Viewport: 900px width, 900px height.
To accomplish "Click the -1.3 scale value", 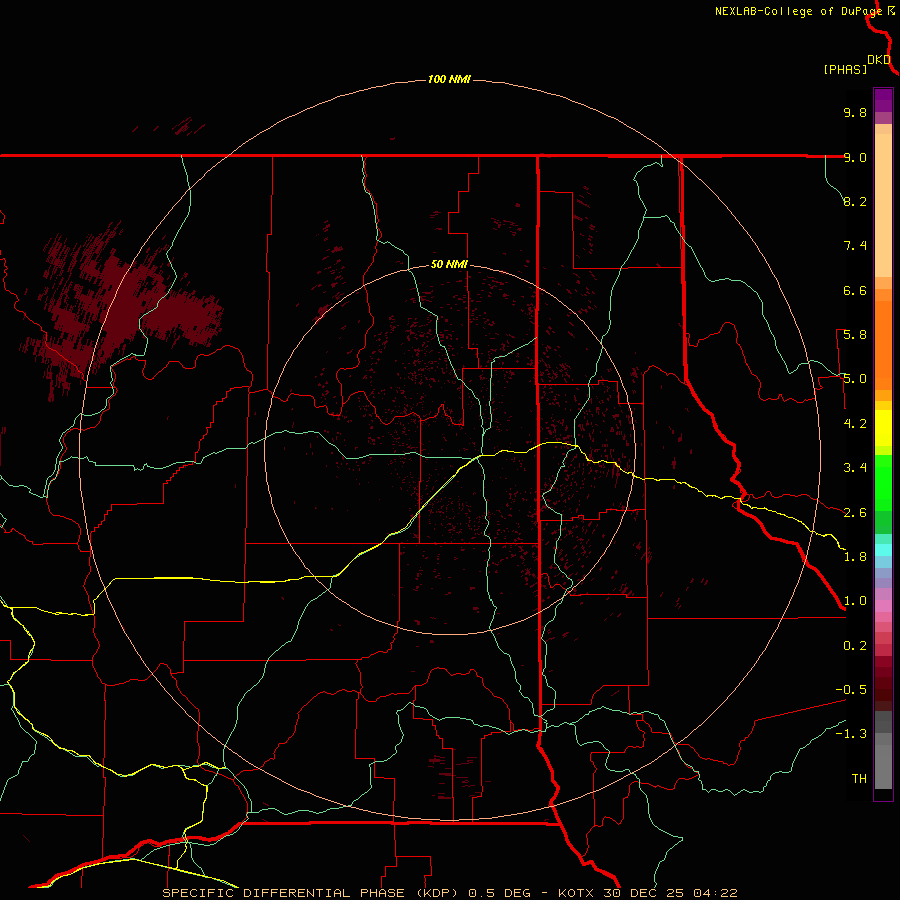I will point(851,734).
